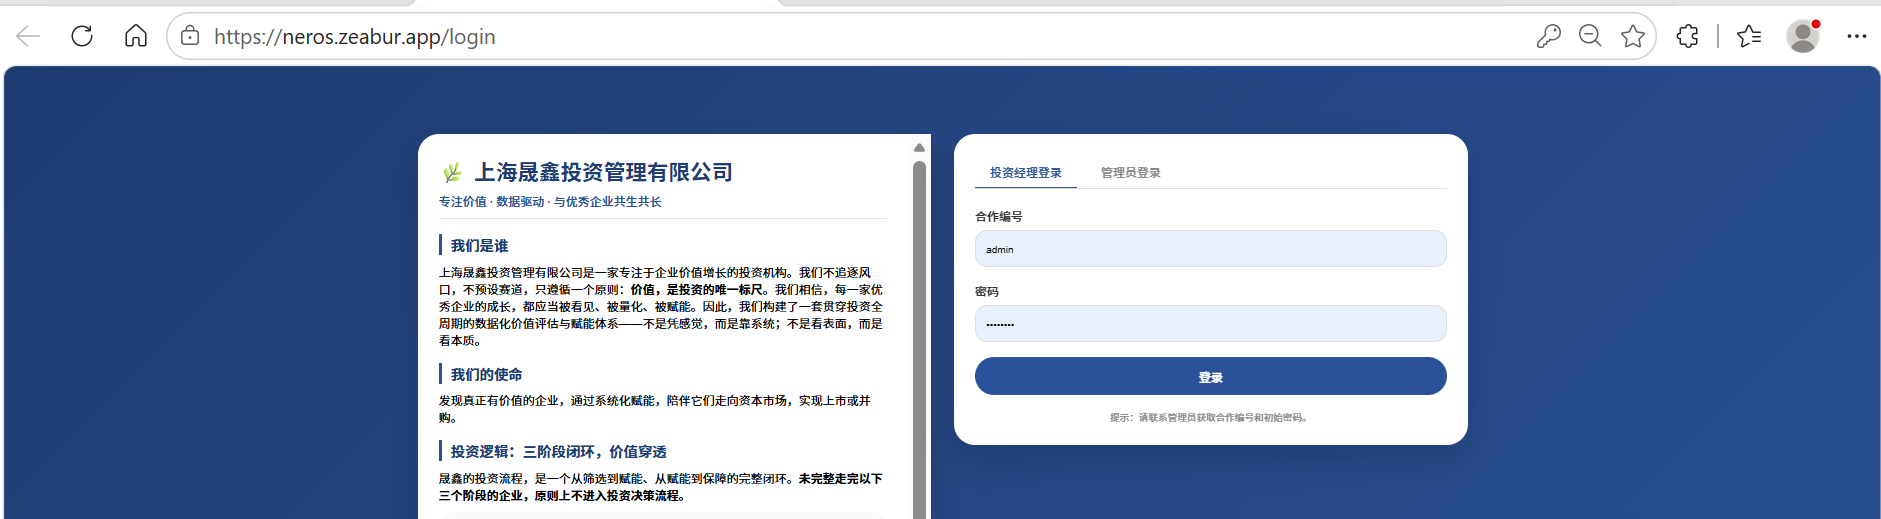Click the 密码 field label
The height and width of the screenshot is (519, 1881).
(987, 292)
